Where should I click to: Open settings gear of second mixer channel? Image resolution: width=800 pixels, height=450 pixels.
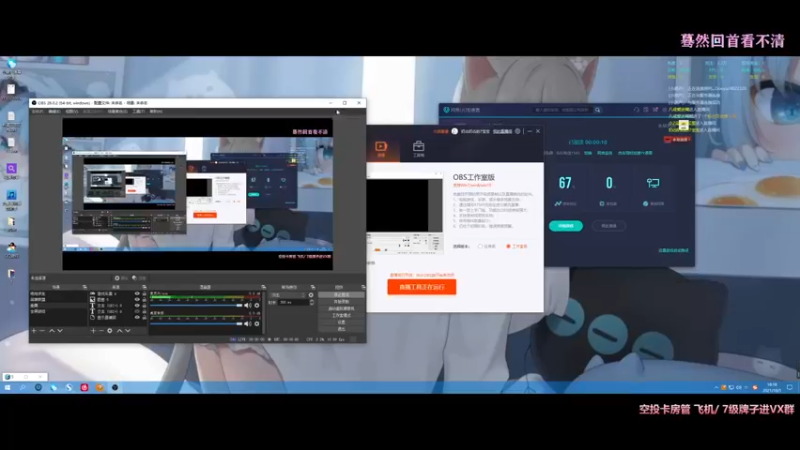point(257,323)
